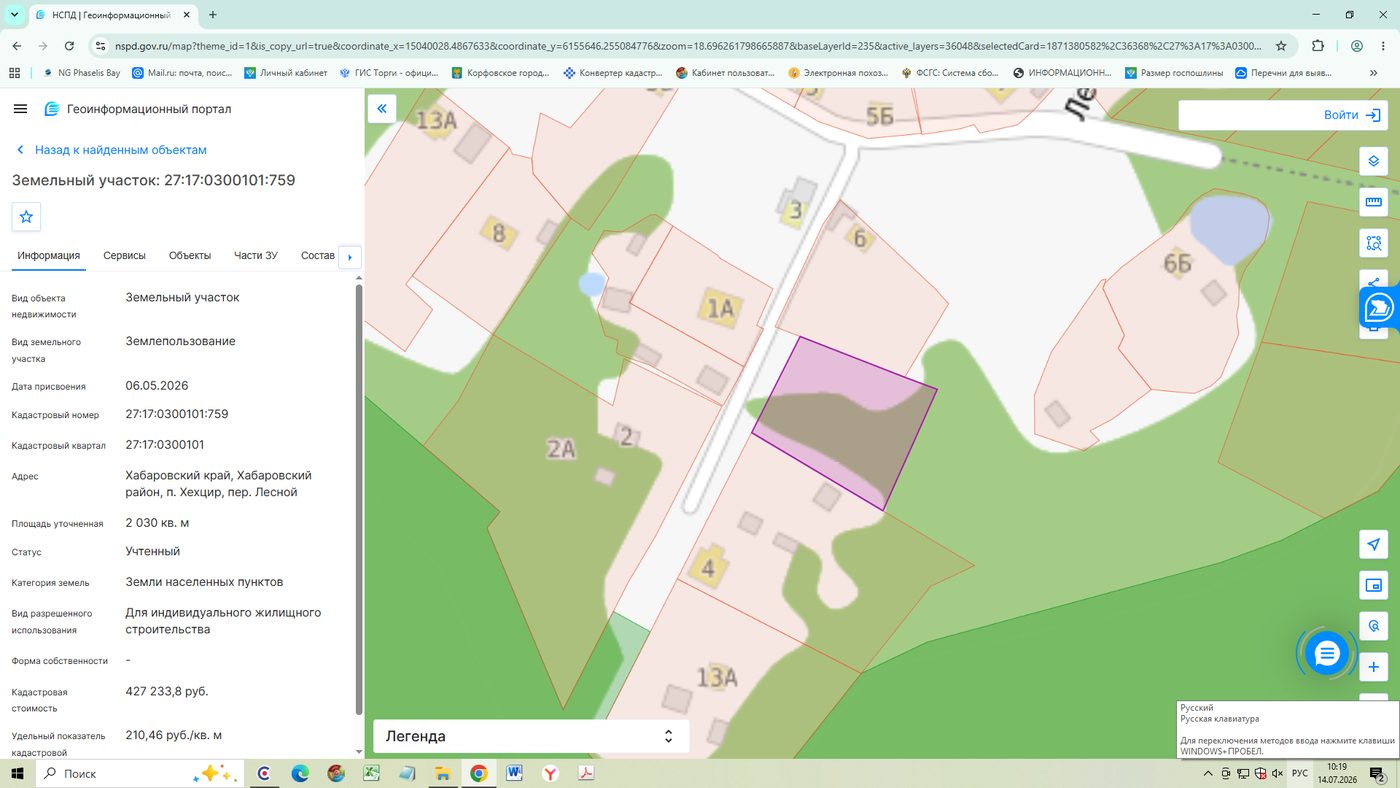Center map on my location arrow
This screenshot has height=788, width=1400.
pos(1374,544)
